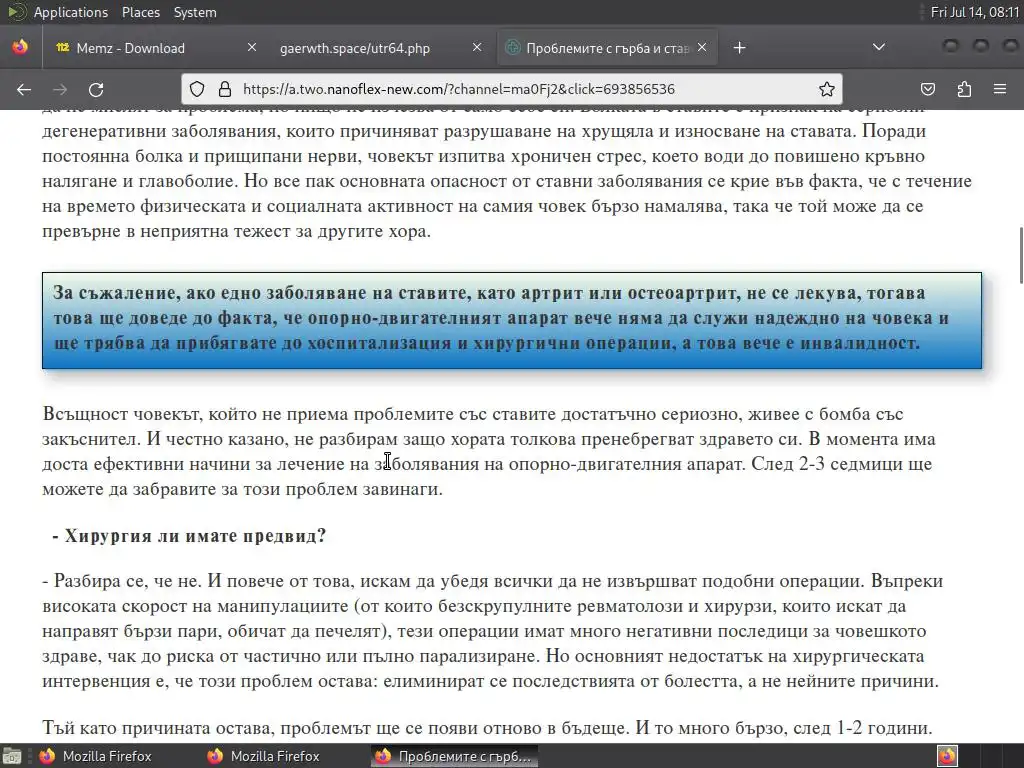Click the desktop logo icon in top panel
This screenshot has width=1024, height=768.
tap(16, 12)
